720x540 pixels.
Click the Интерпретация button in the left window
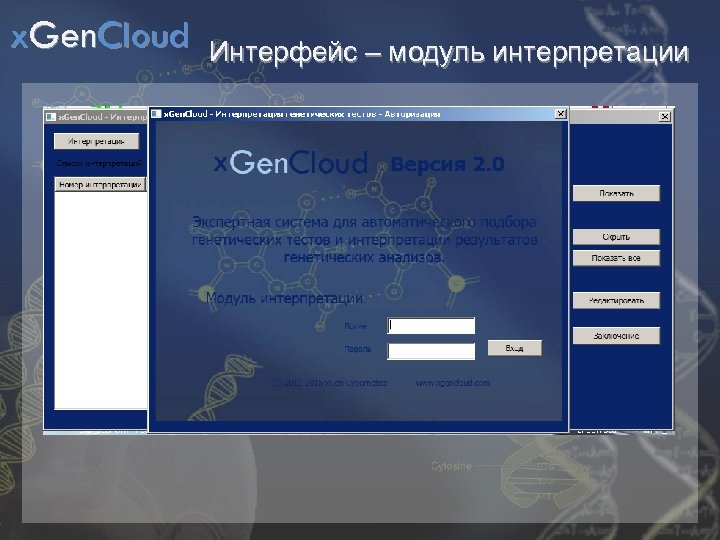96,141
